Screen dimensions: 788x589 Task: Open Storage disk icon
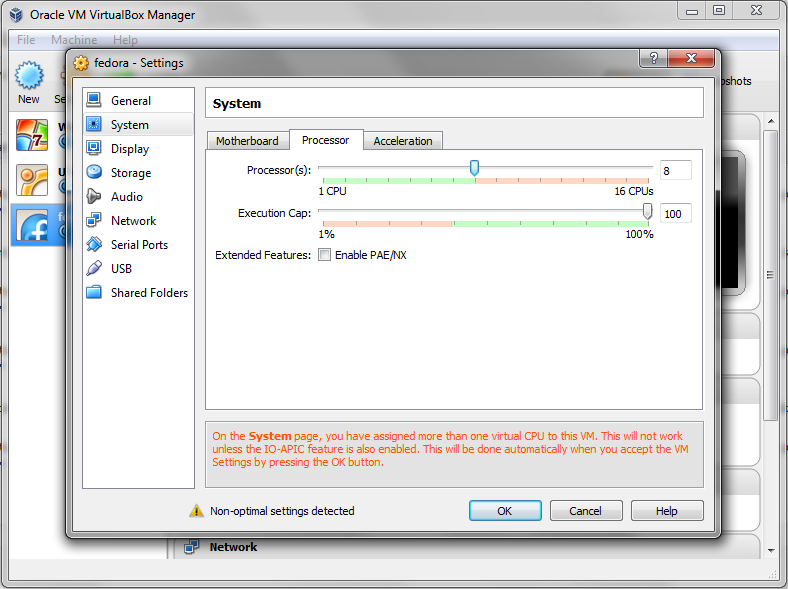click(94, 172)
